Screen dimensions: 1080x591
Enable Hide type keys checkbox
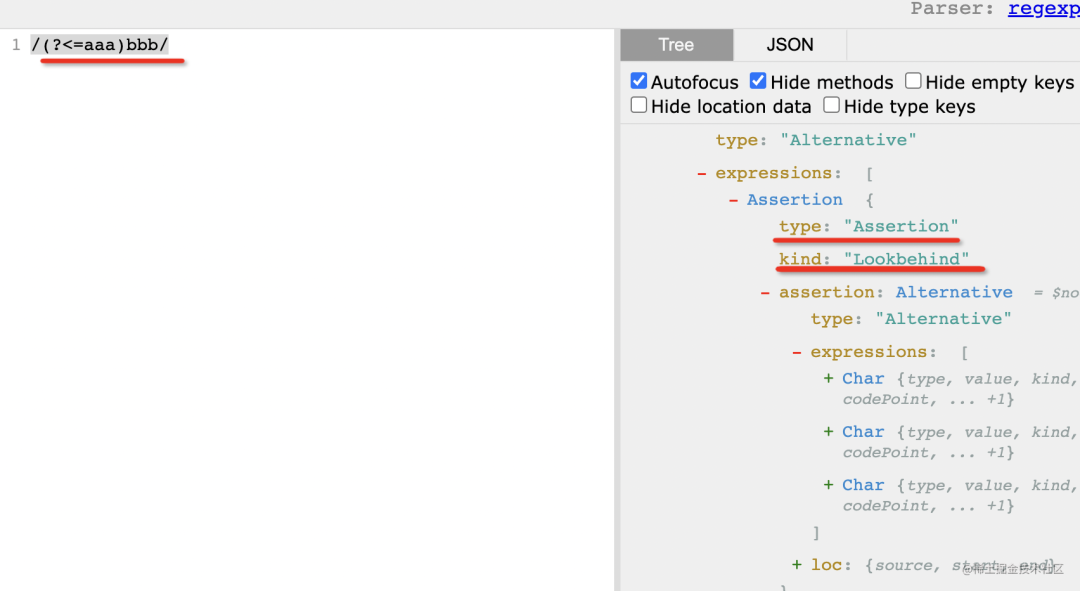pos(831,105)
